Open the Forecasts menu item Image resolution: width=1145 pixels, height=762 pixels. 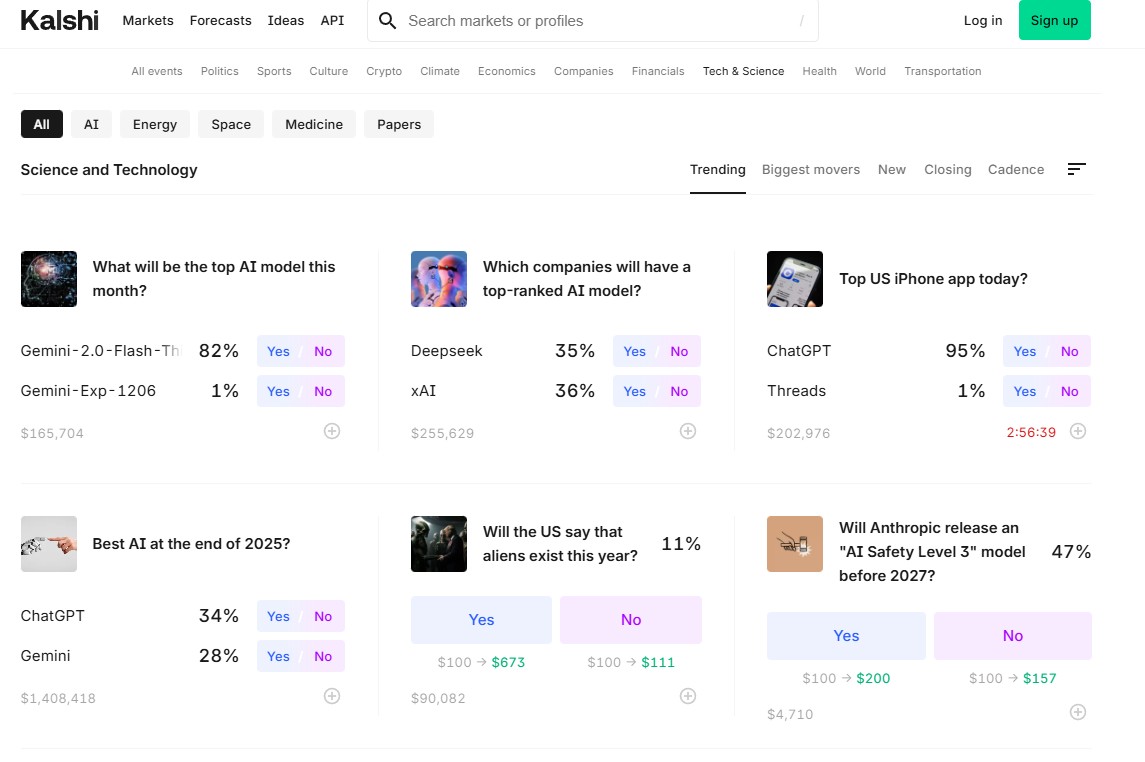click(220, 20)
